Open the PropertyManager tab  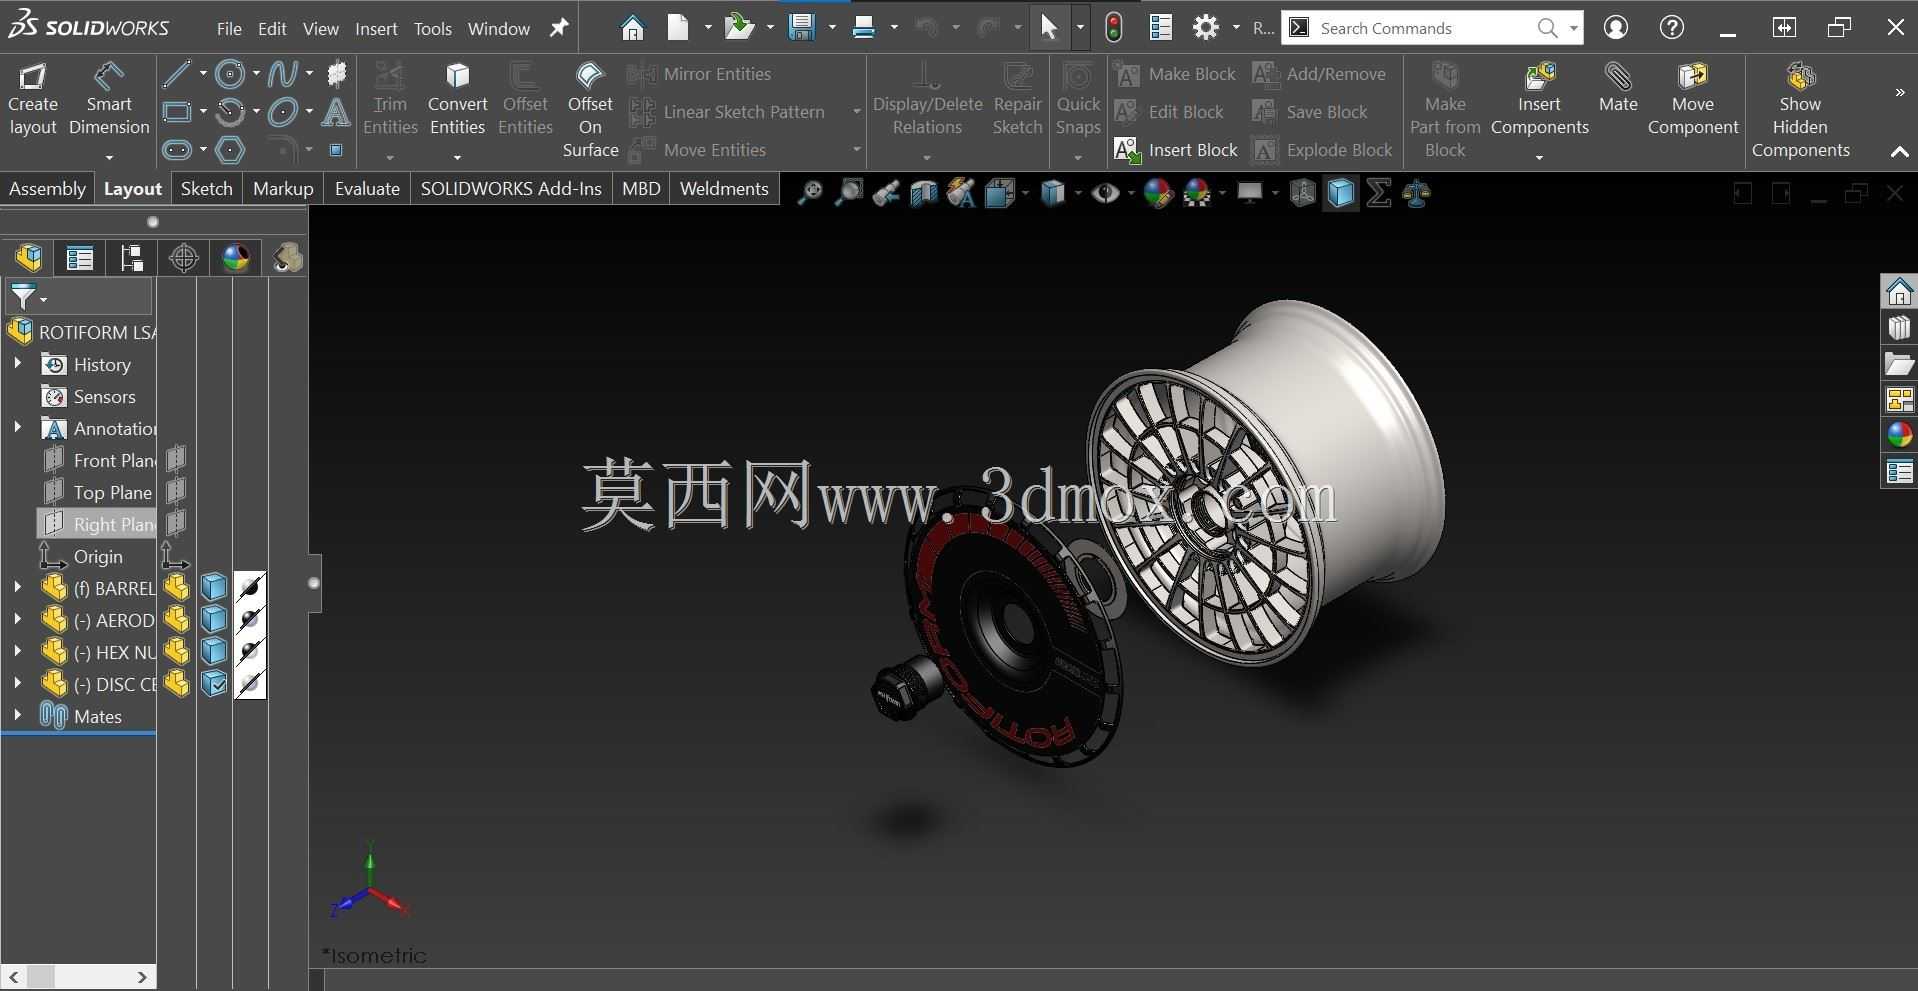tap(80, 258)
